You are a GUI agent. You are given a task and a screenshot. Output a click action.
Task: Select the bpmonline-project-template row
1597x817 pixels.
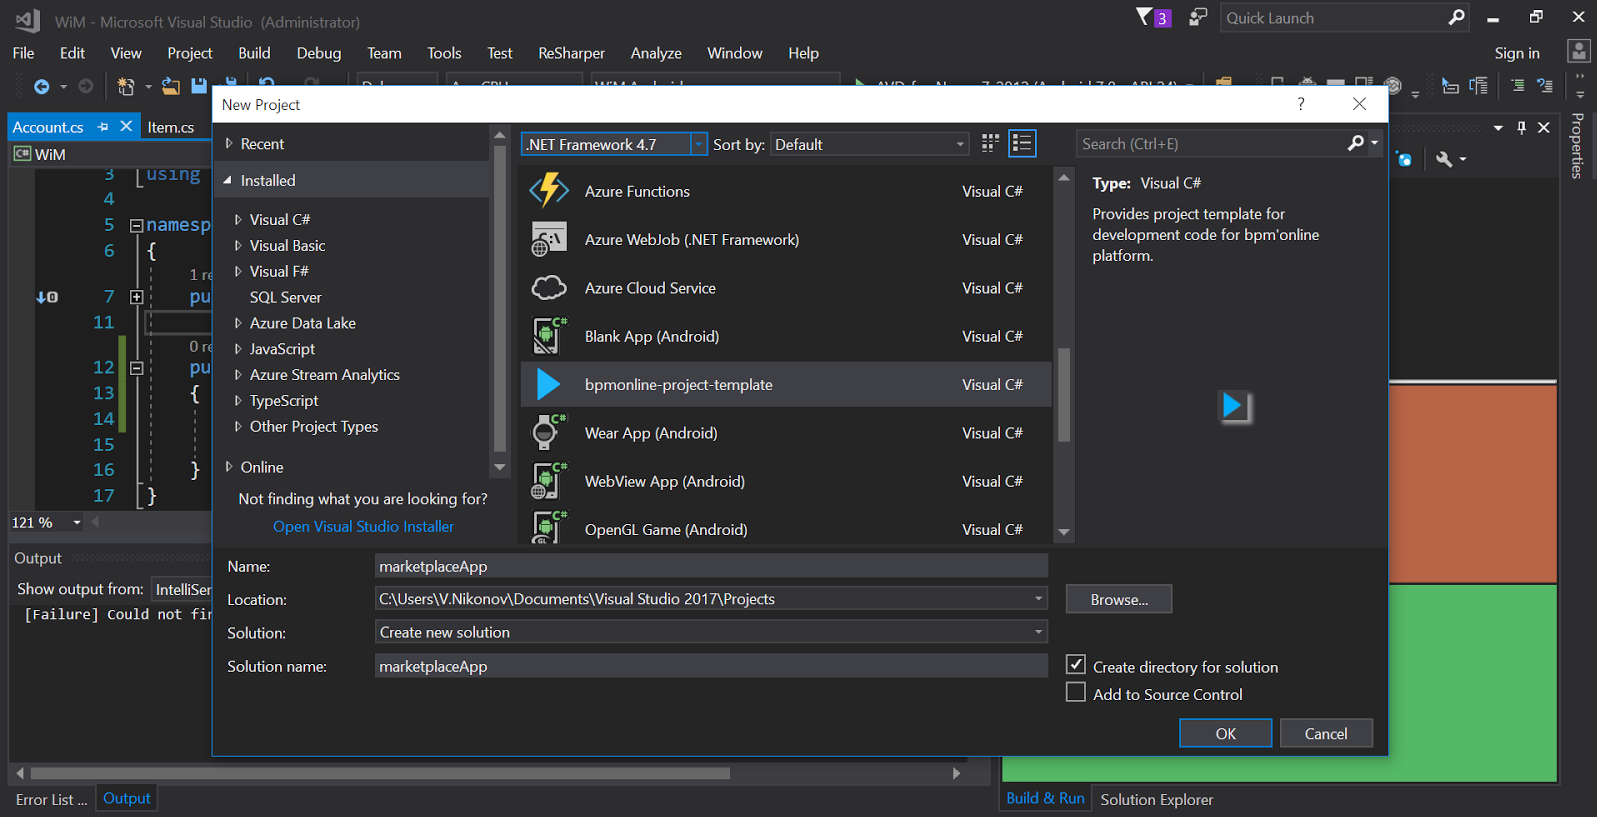pos(786,385)
